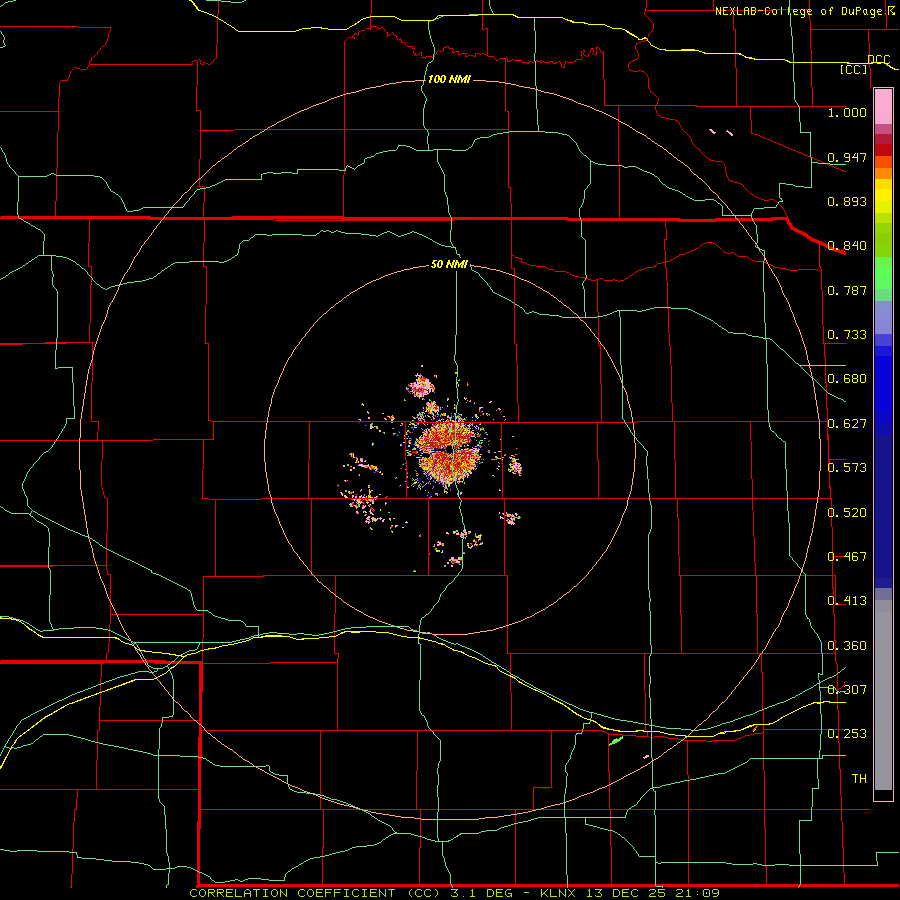Click the 0.573 value on the scale
The image size is (900, 900).
pos(847,468)
